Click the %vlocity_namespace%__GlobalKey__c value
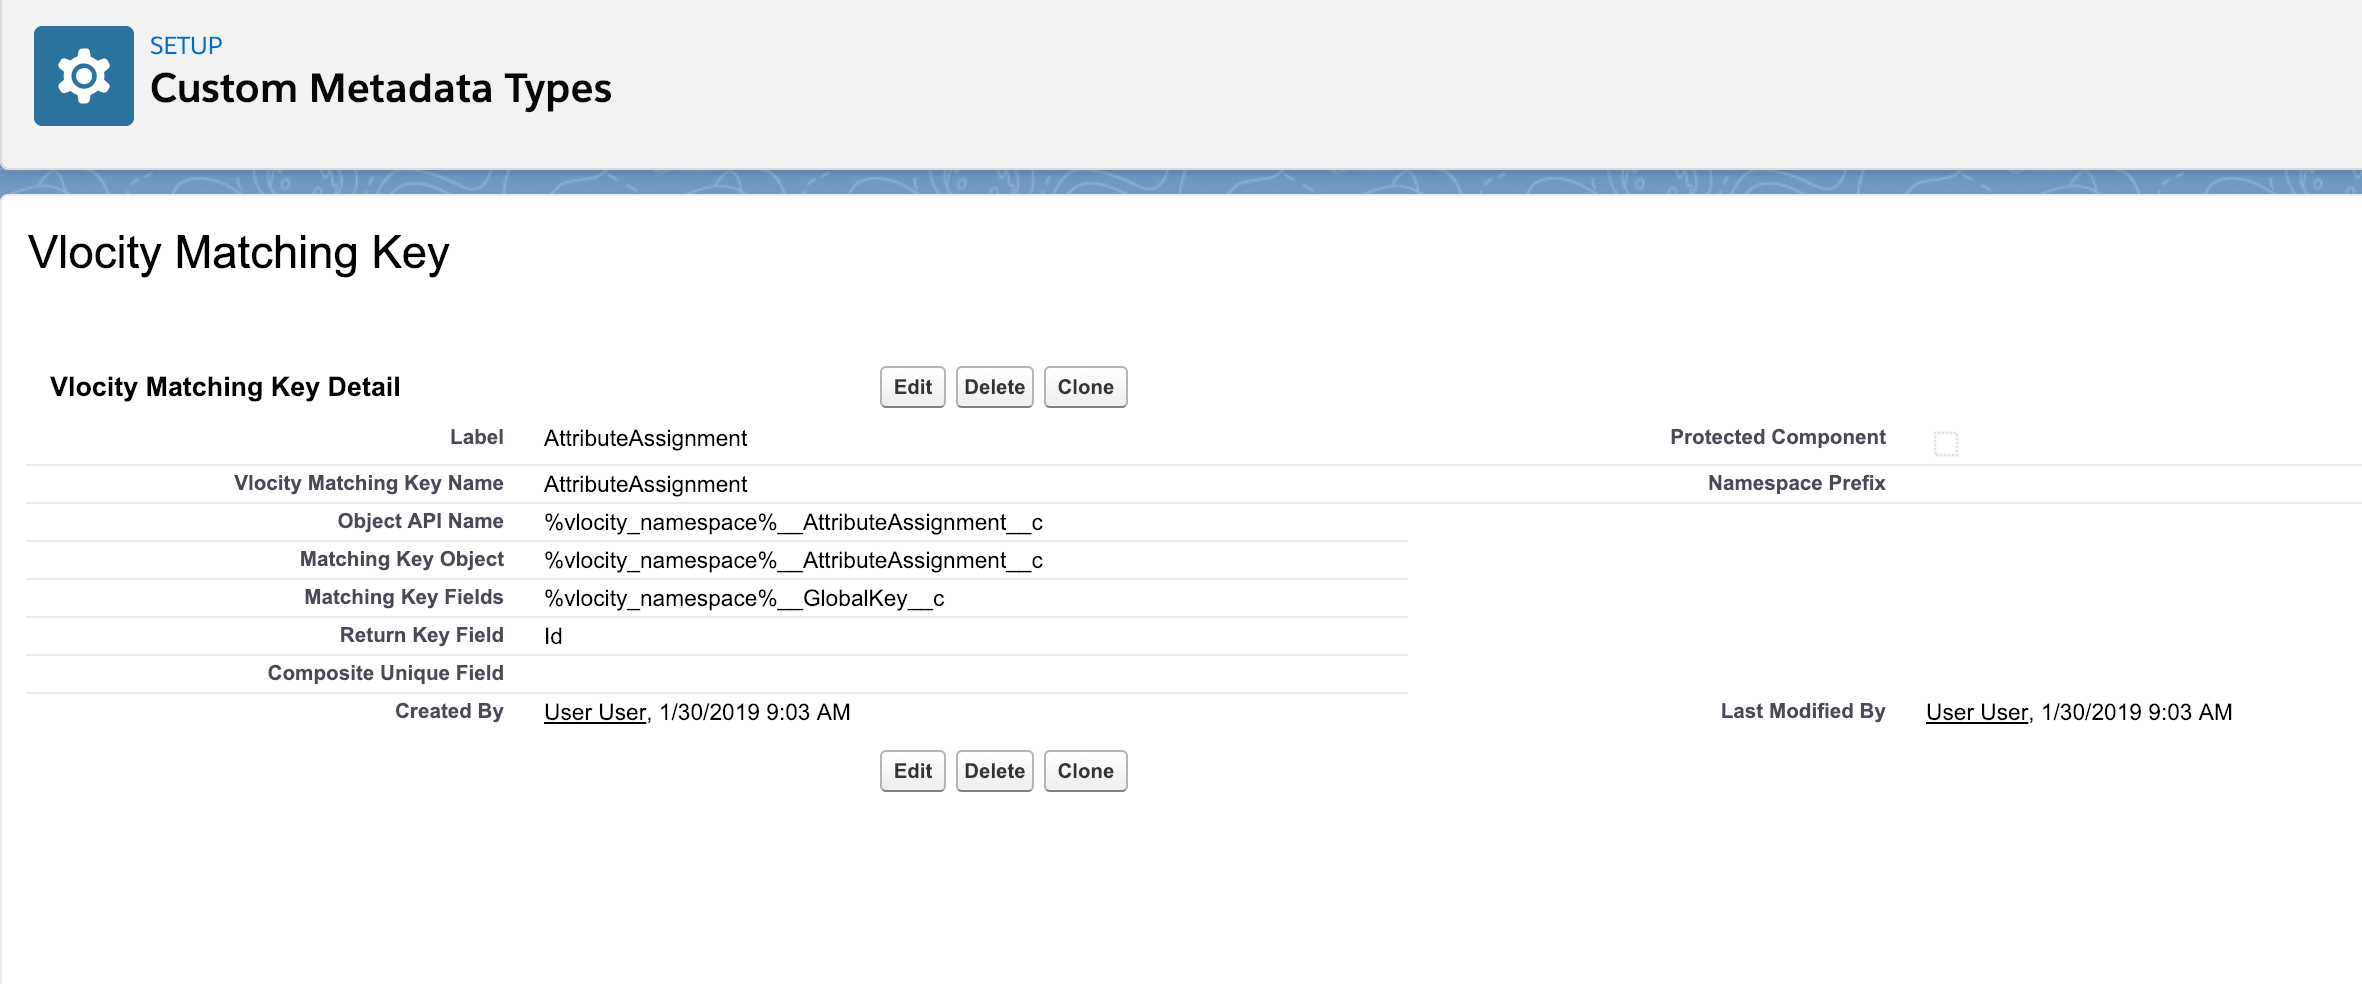Viewport: 2362px width, 984px height. [x=744, y=598]
